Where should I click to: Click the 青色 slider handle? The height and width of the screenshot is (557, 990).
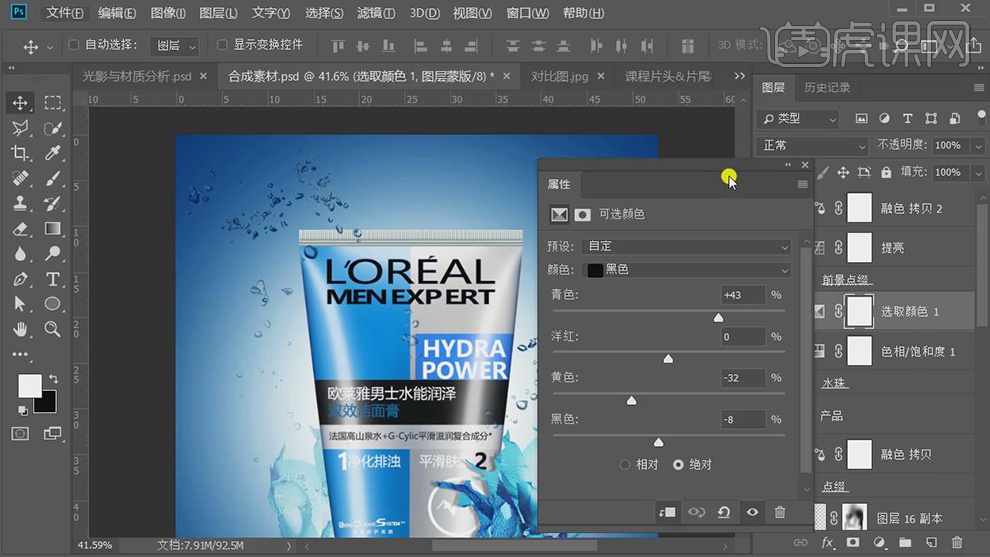(718, 318)
